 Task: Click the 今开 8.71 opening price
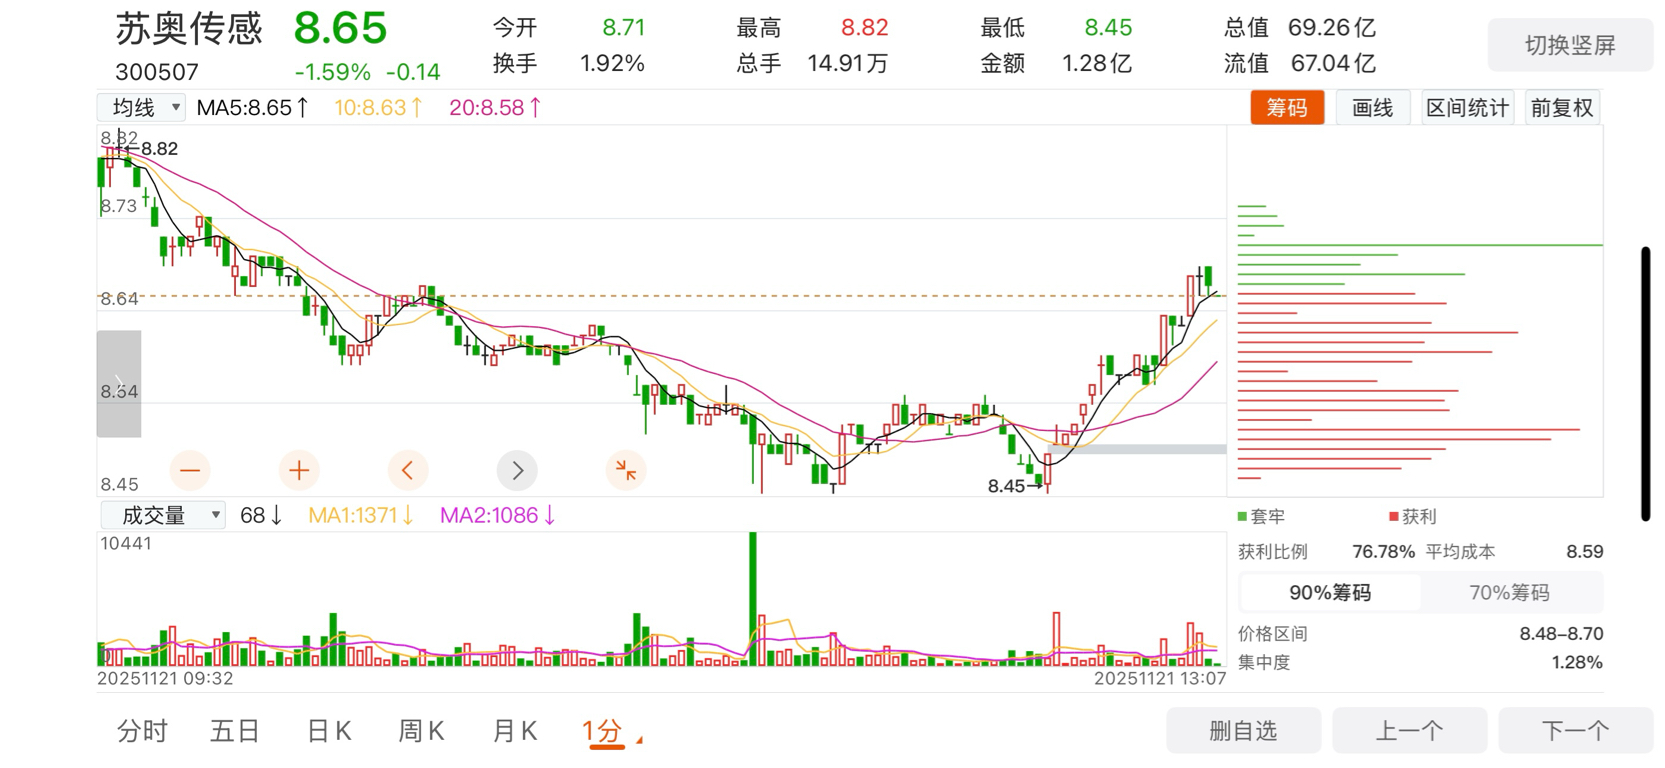pyautogui.click(x=623, y=28)
